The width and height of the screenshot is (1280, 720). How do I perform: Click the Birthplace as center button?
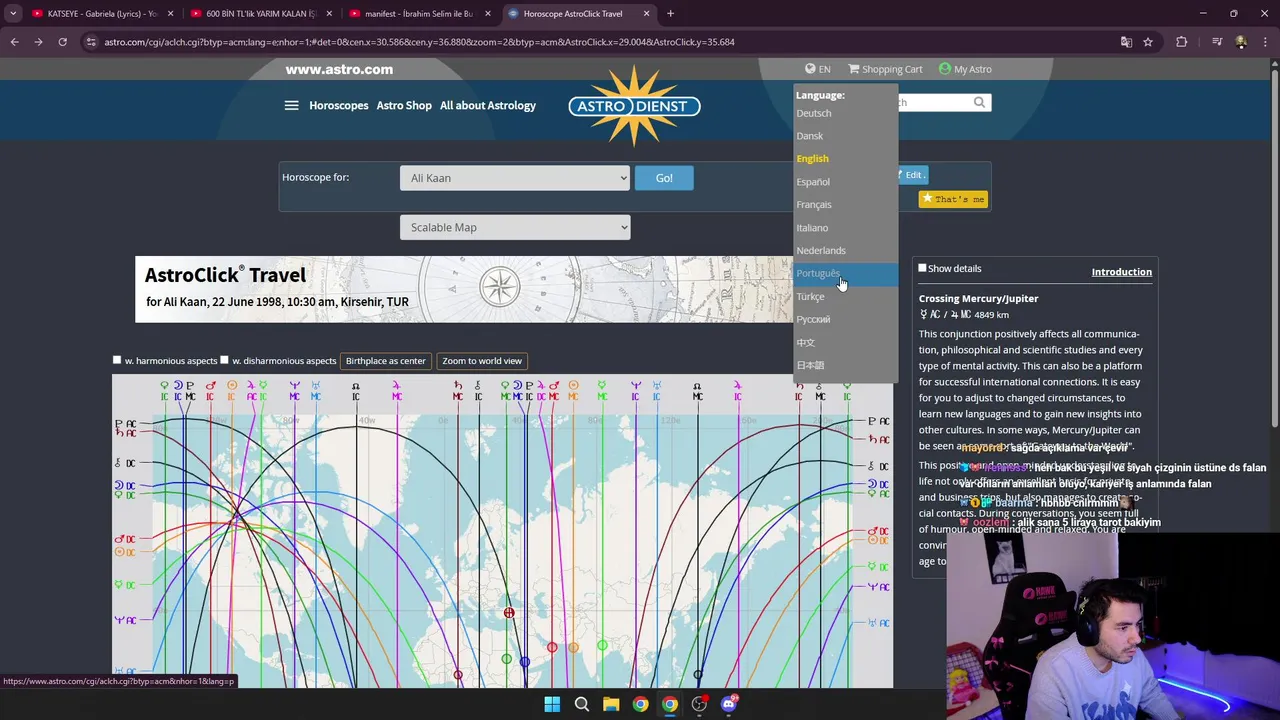point(385,361)
